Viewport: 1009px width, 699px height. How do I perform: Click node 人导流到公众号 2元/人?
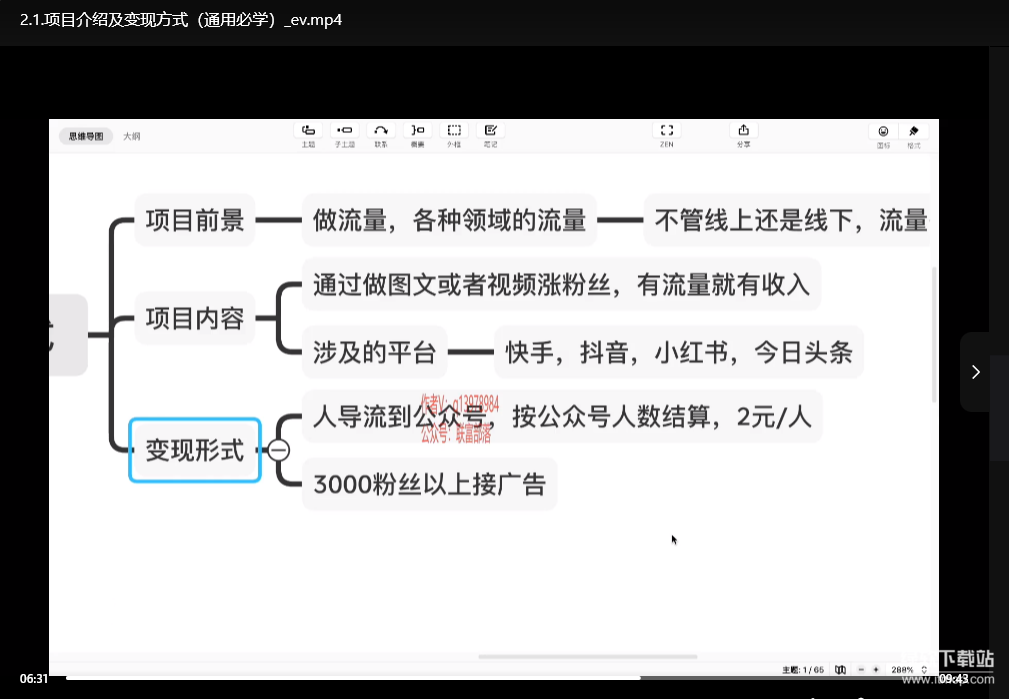[562, 416]
